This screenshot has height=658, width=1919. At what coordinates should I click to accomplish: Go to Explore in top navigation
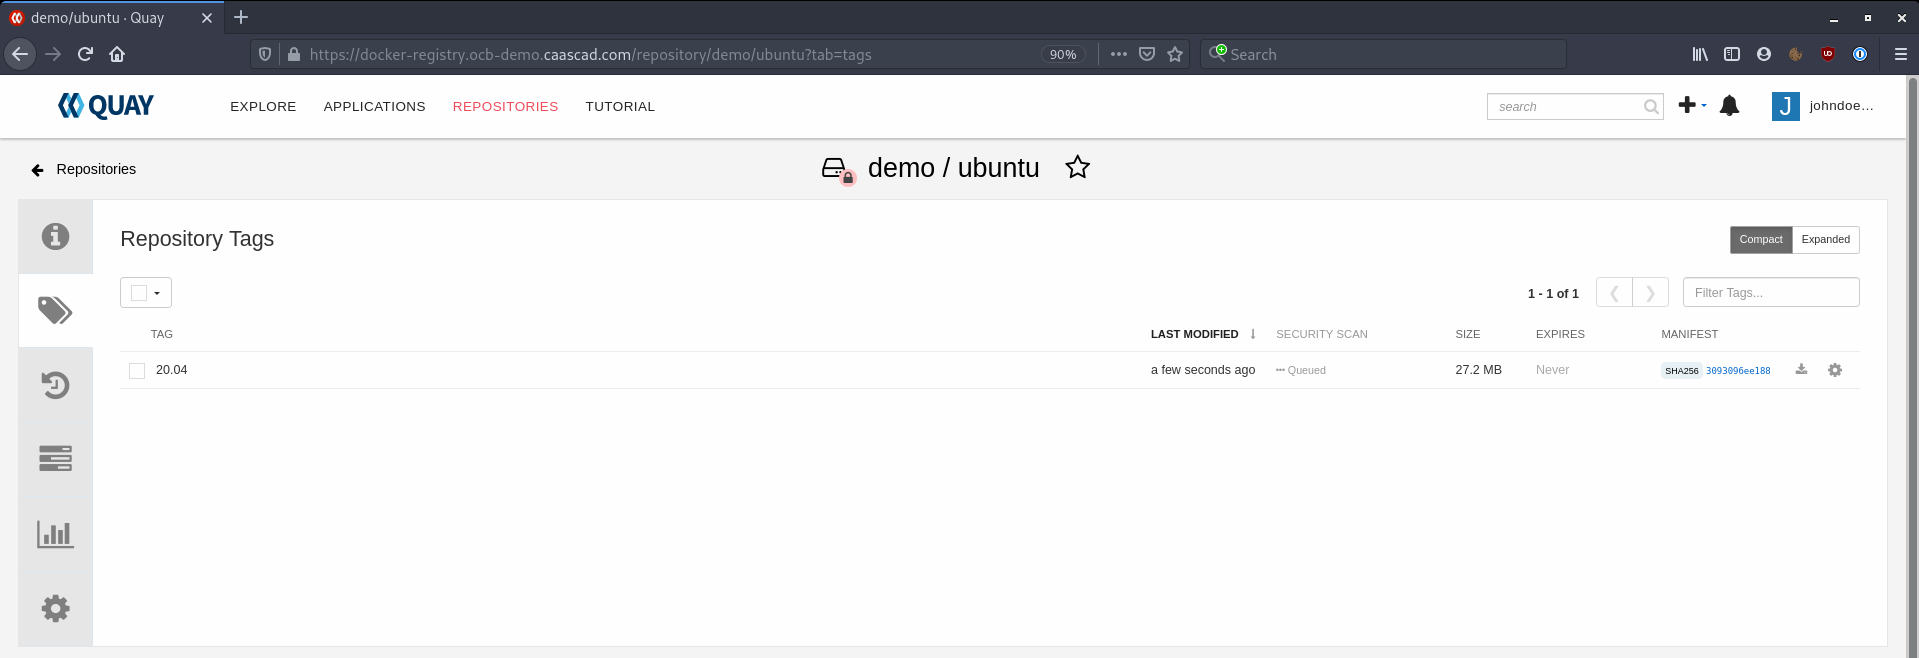[x=263, y=106]
